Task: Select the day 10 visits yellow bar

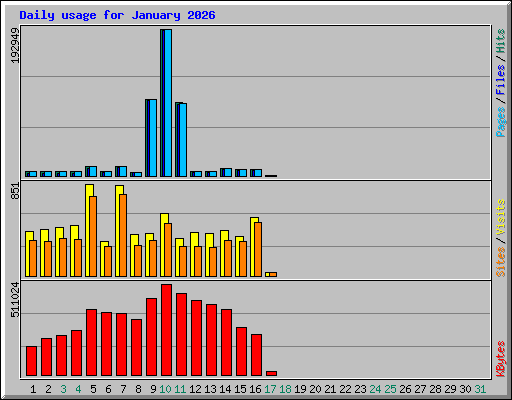Action: click(164, 245)
